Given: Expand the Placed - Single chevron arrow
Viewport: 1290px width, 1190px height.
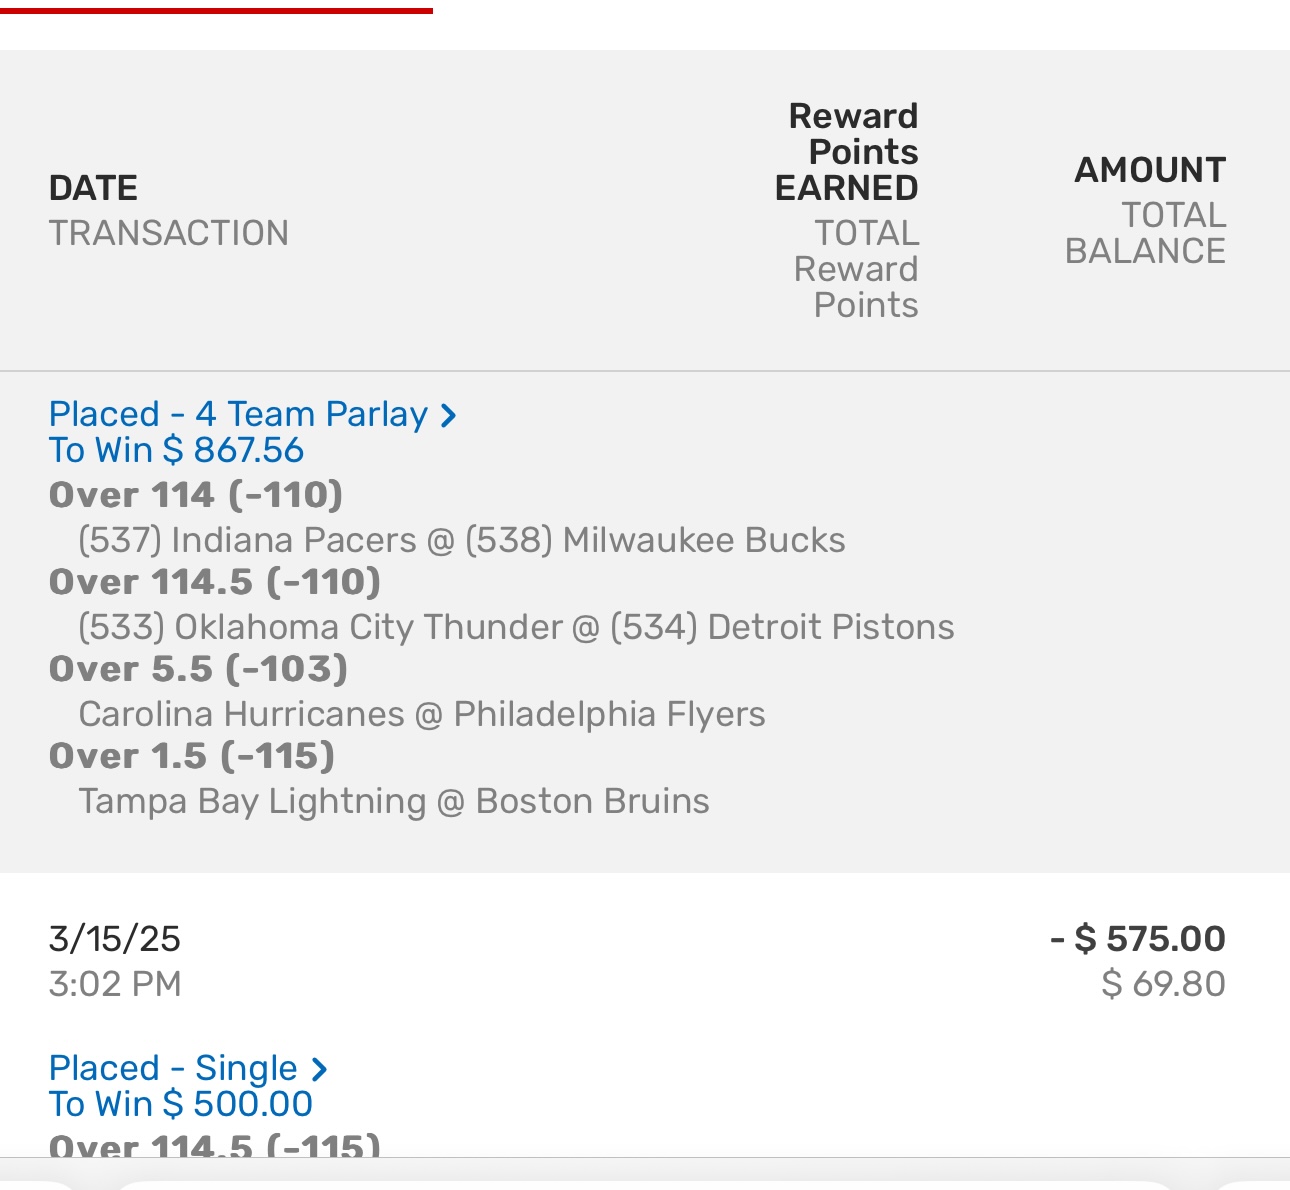Looking at the screenshot, I should [319, 1069].
